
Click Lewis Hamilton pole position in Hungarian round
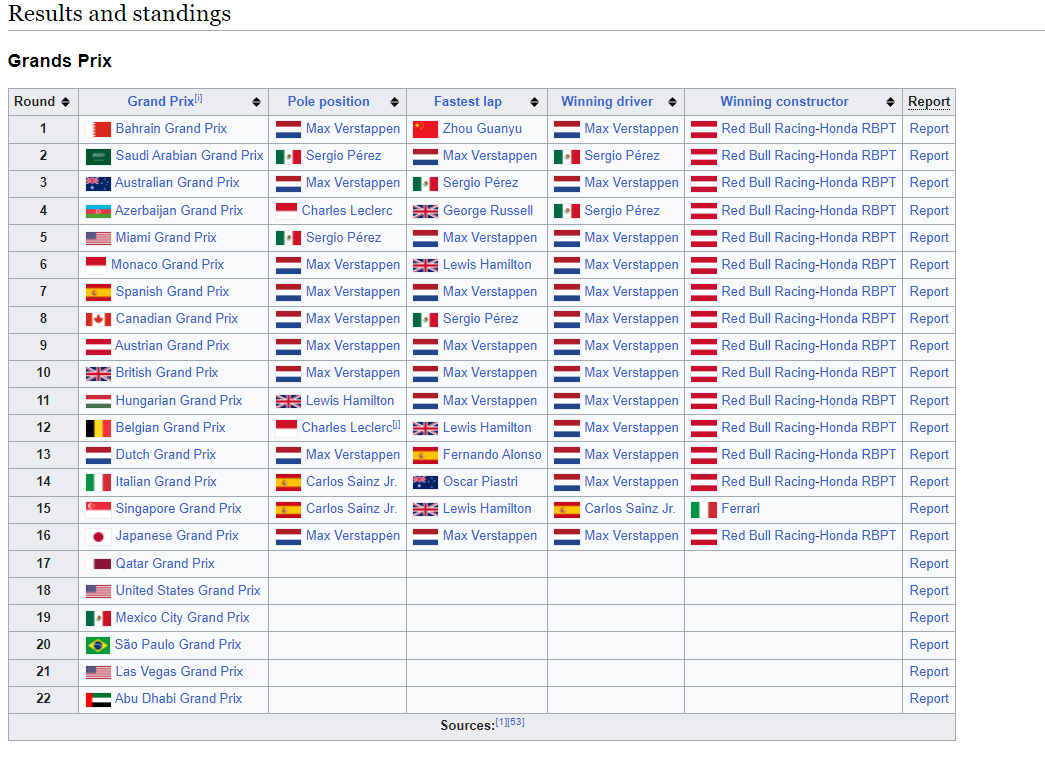(350, 400)
